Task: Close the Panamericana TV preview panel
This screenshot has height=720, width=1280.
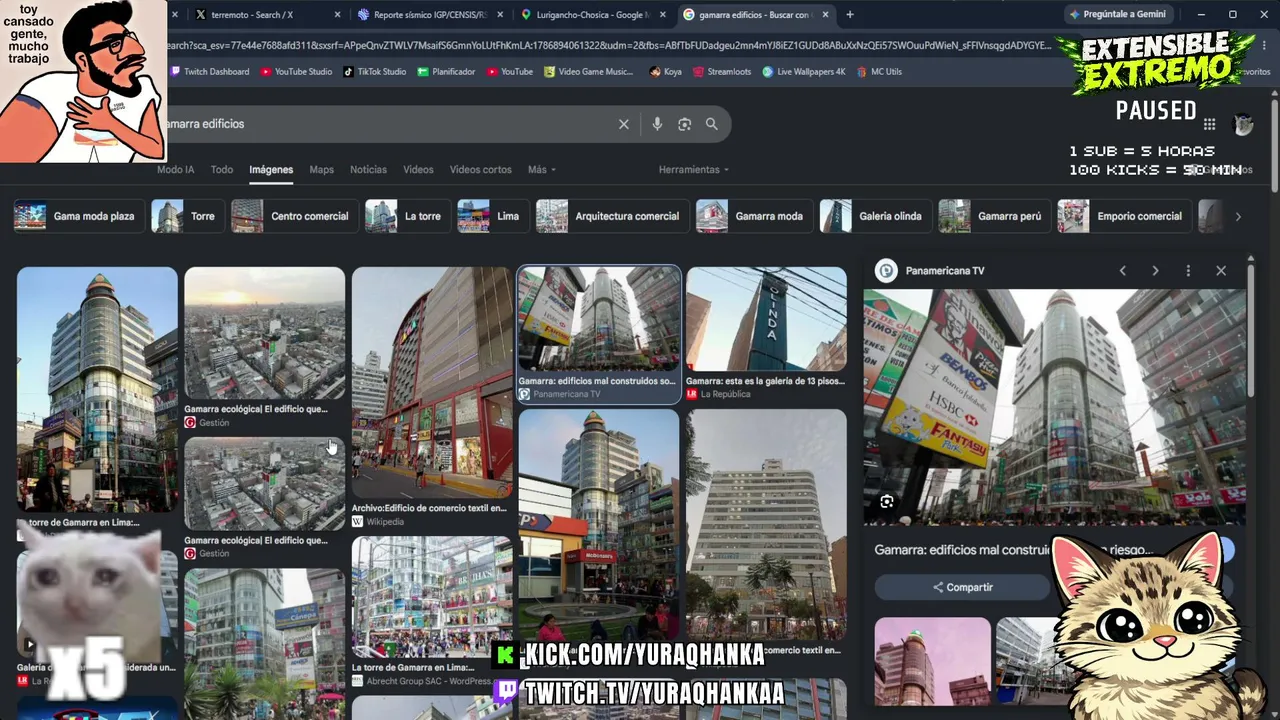Action: (1221, 271)
